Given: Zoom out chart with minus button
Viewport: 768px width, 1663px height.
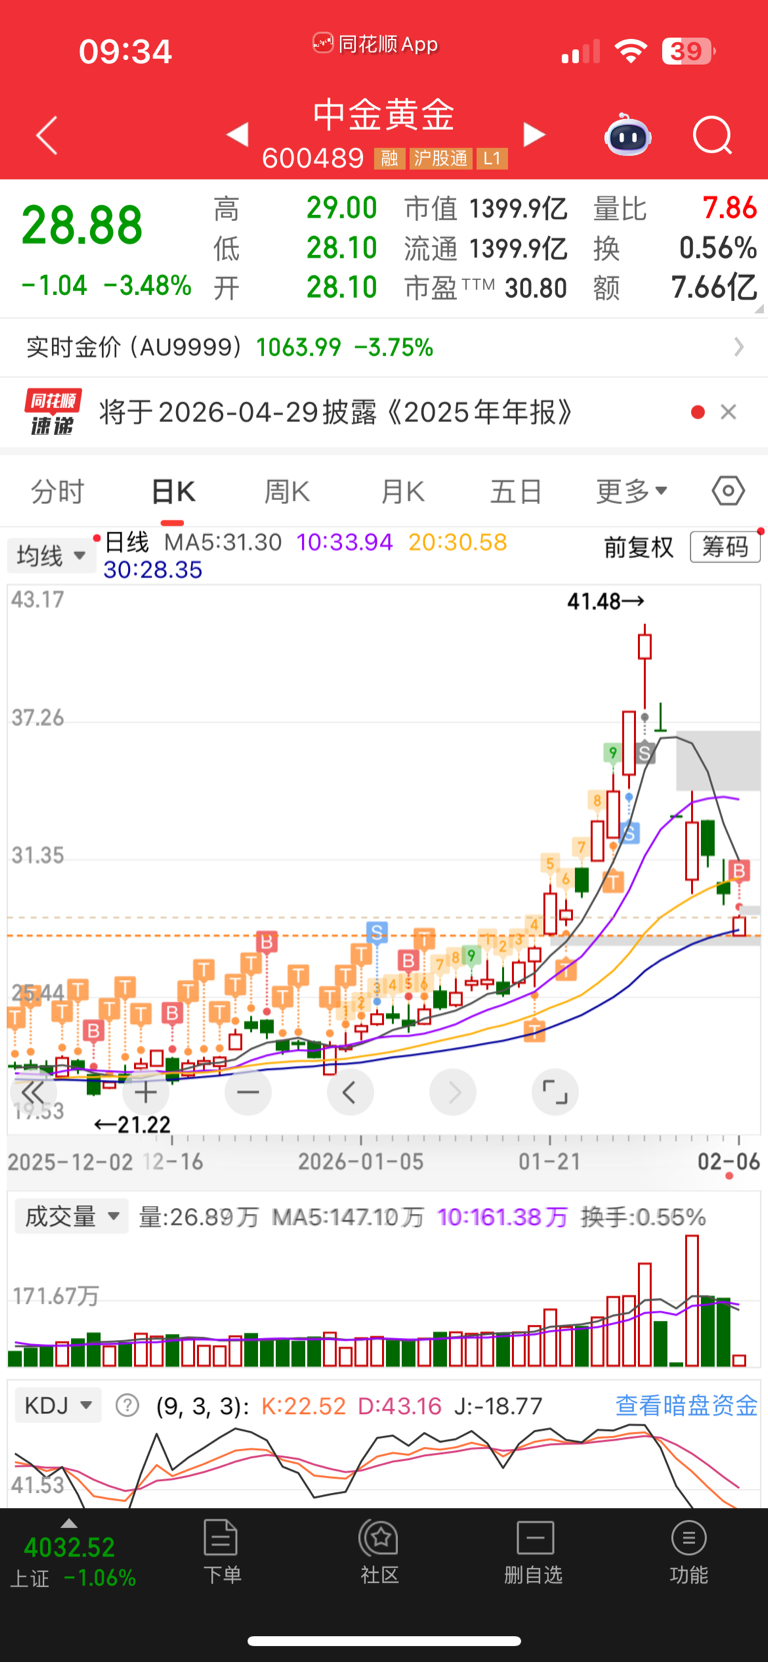Looking at the screenshot, I should coord(248,1092).
